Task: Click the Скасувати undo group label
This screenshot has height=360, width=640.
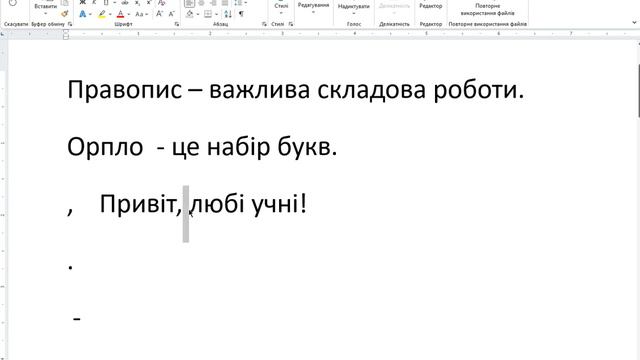Action: point(16,24)
